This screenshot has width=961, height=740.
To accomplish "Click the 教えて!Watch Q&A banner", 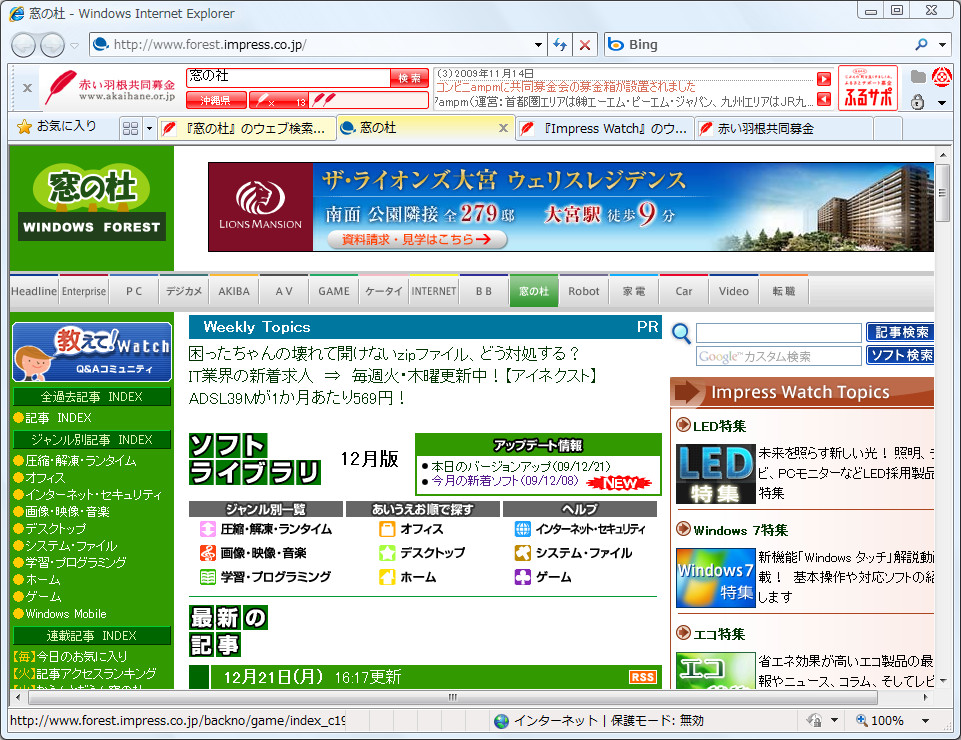I will tap(92, 352).
